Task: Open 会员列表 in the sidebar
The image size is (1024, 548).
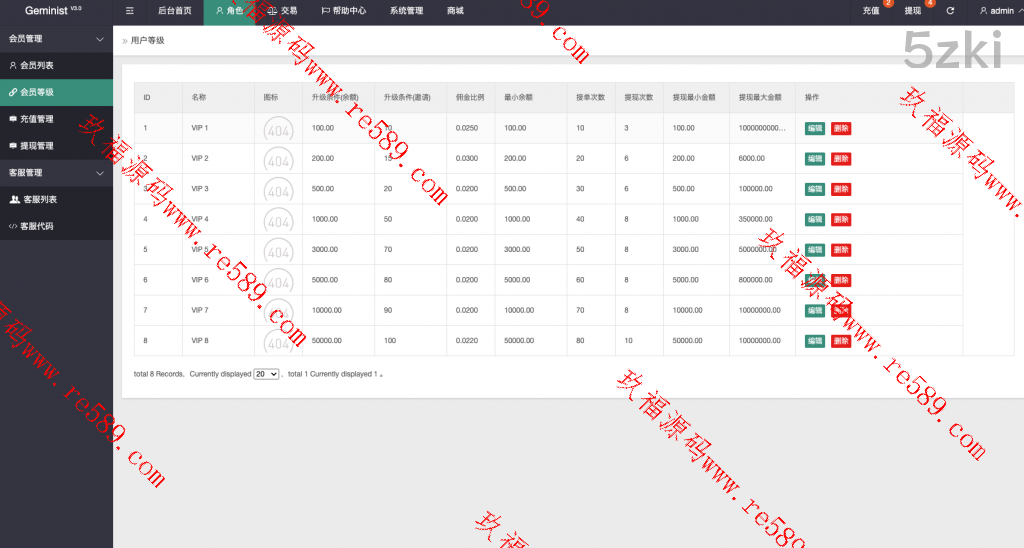Action: coord(37,65)
